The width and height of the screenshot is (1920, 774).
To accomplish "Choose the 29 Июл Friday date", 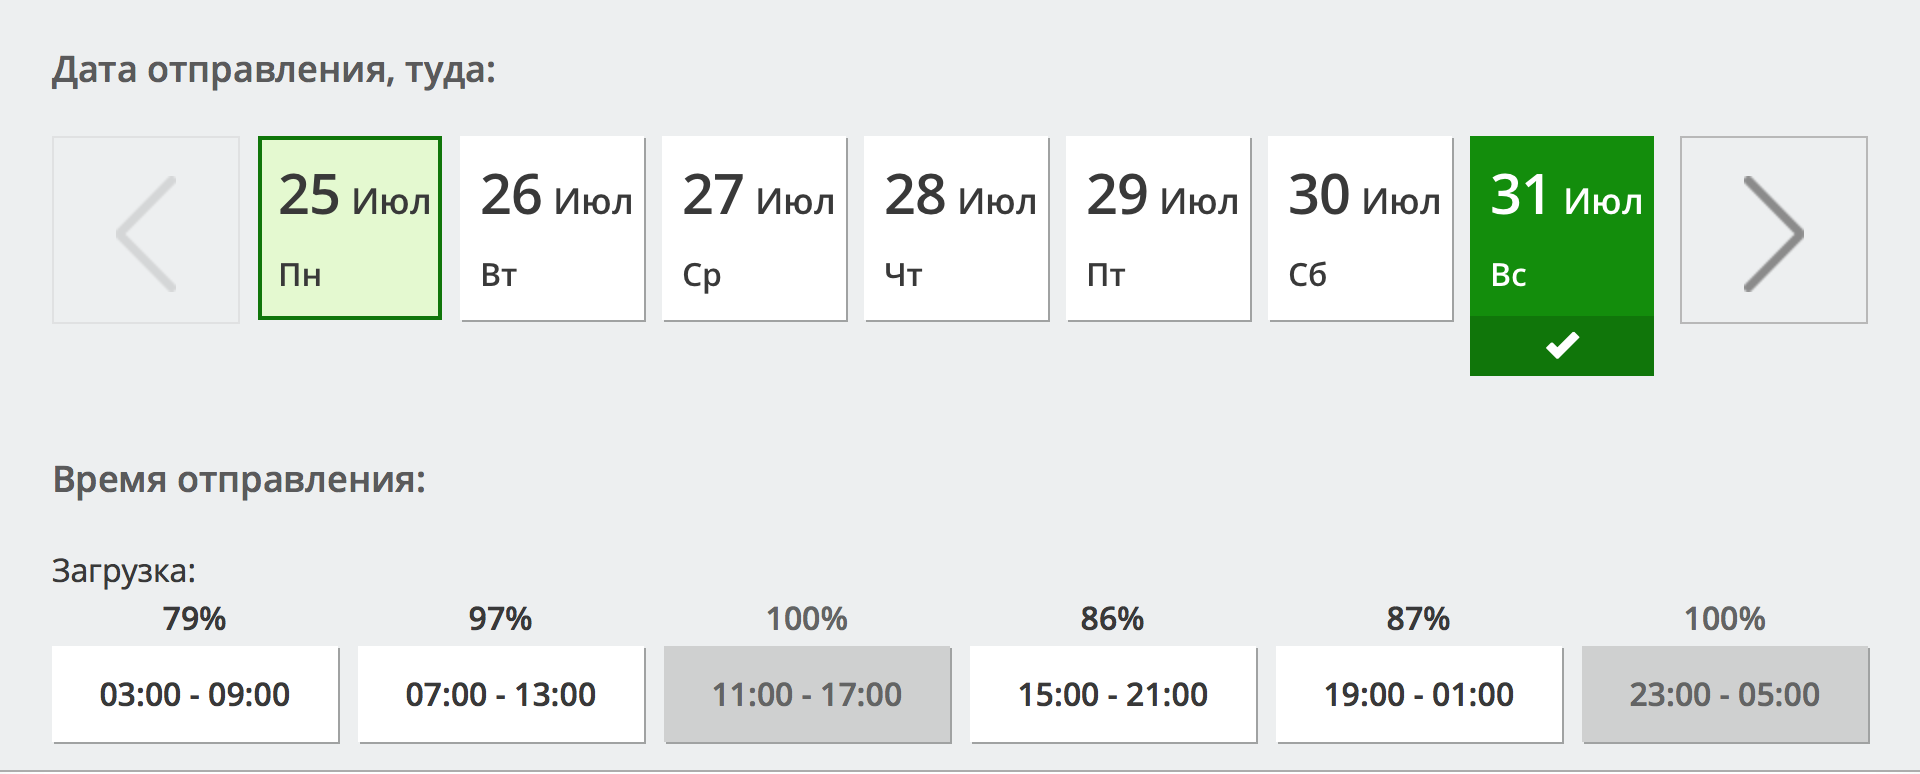I will (1158, 229).
